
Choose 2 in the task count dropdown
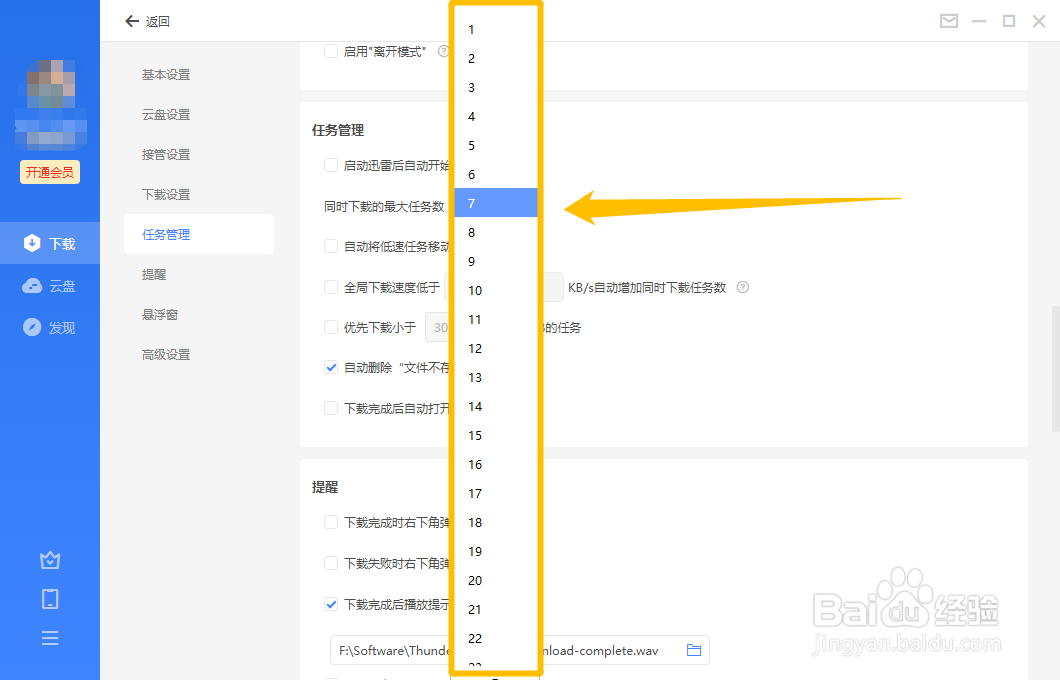[496, 59]
